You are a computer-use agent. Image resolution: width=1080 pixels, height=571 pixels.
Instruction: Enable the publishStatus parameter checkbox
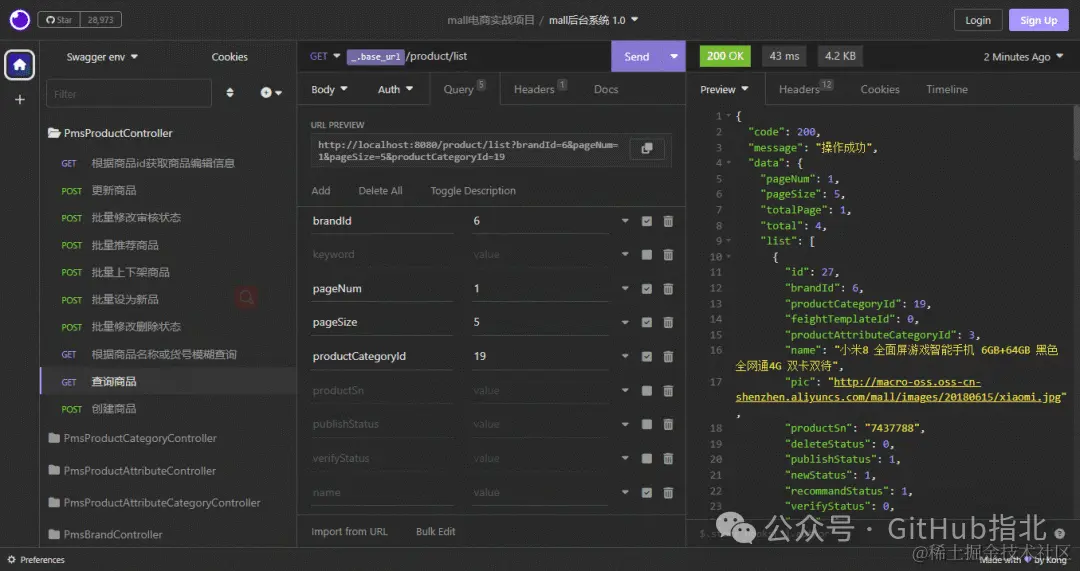[x=647, y=424]
